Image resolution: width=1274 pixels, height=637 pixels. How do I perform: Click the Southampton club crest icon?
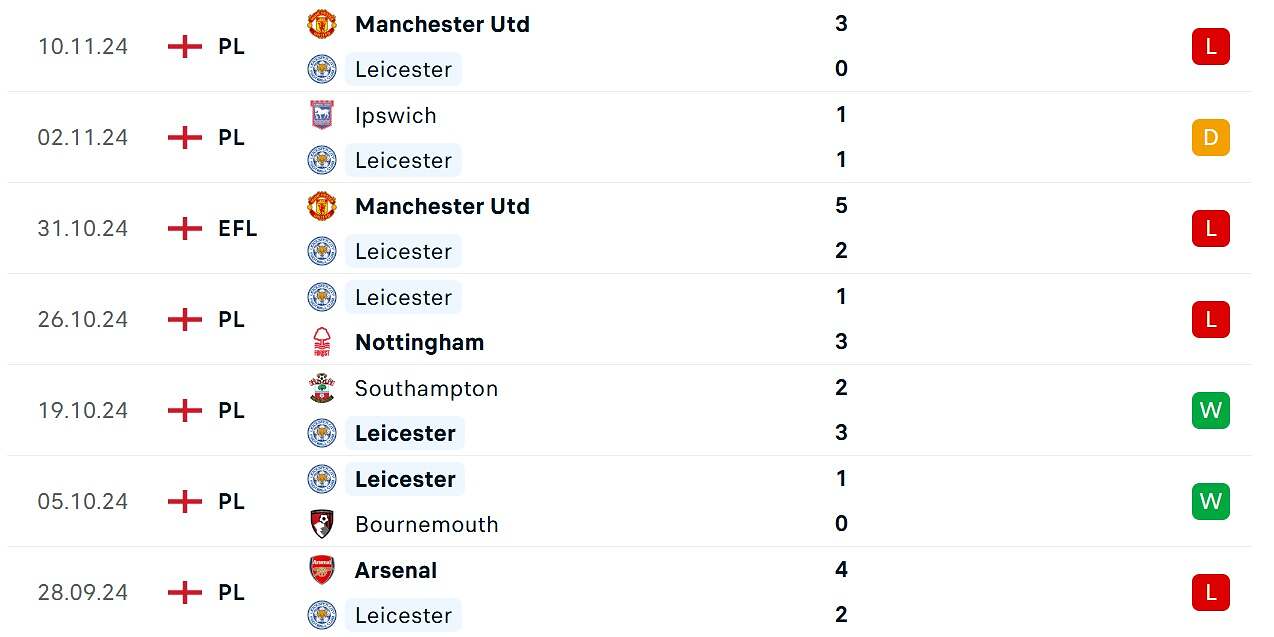coord(322,388)
